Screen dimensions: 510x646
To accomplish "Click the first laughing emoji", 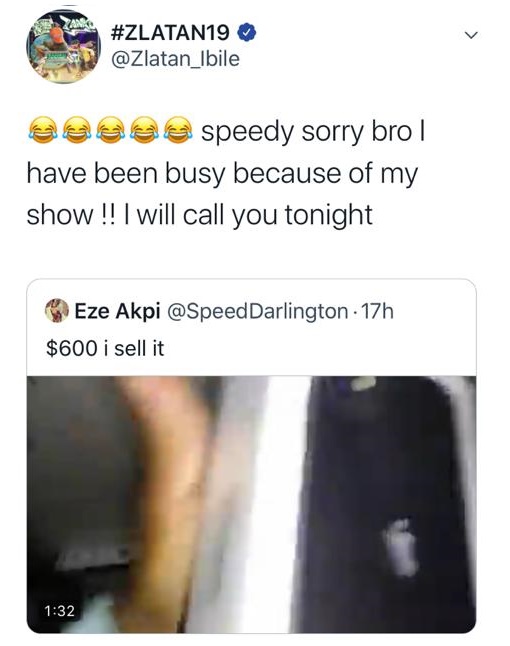I will point(42,130).
